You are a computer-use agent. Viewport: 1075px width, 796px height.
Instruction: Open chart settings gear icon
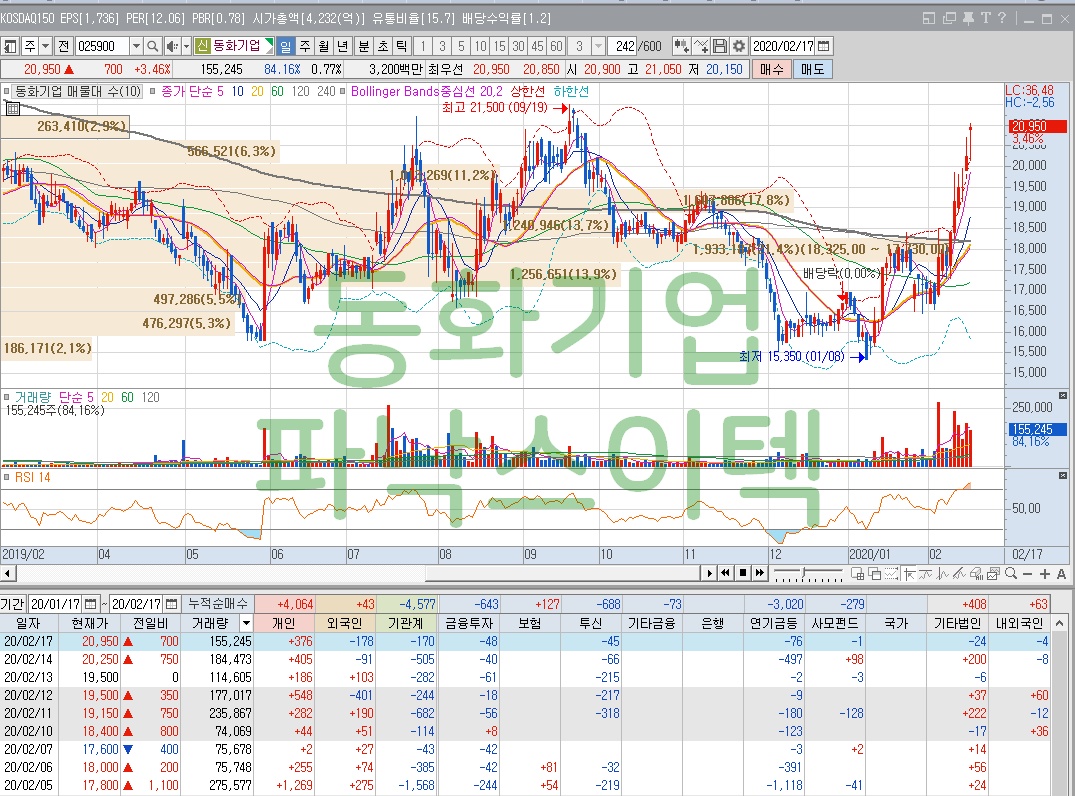point(738,46)
